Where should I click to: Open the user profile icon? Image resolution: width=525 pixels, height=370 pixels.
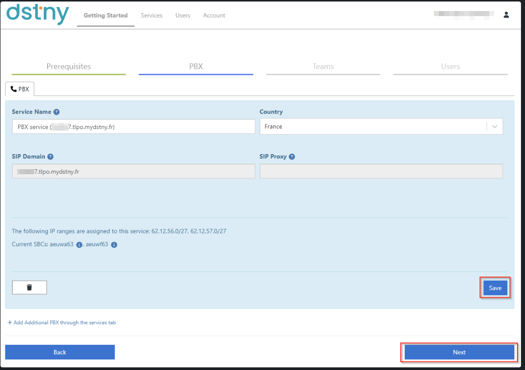(506, 15)
